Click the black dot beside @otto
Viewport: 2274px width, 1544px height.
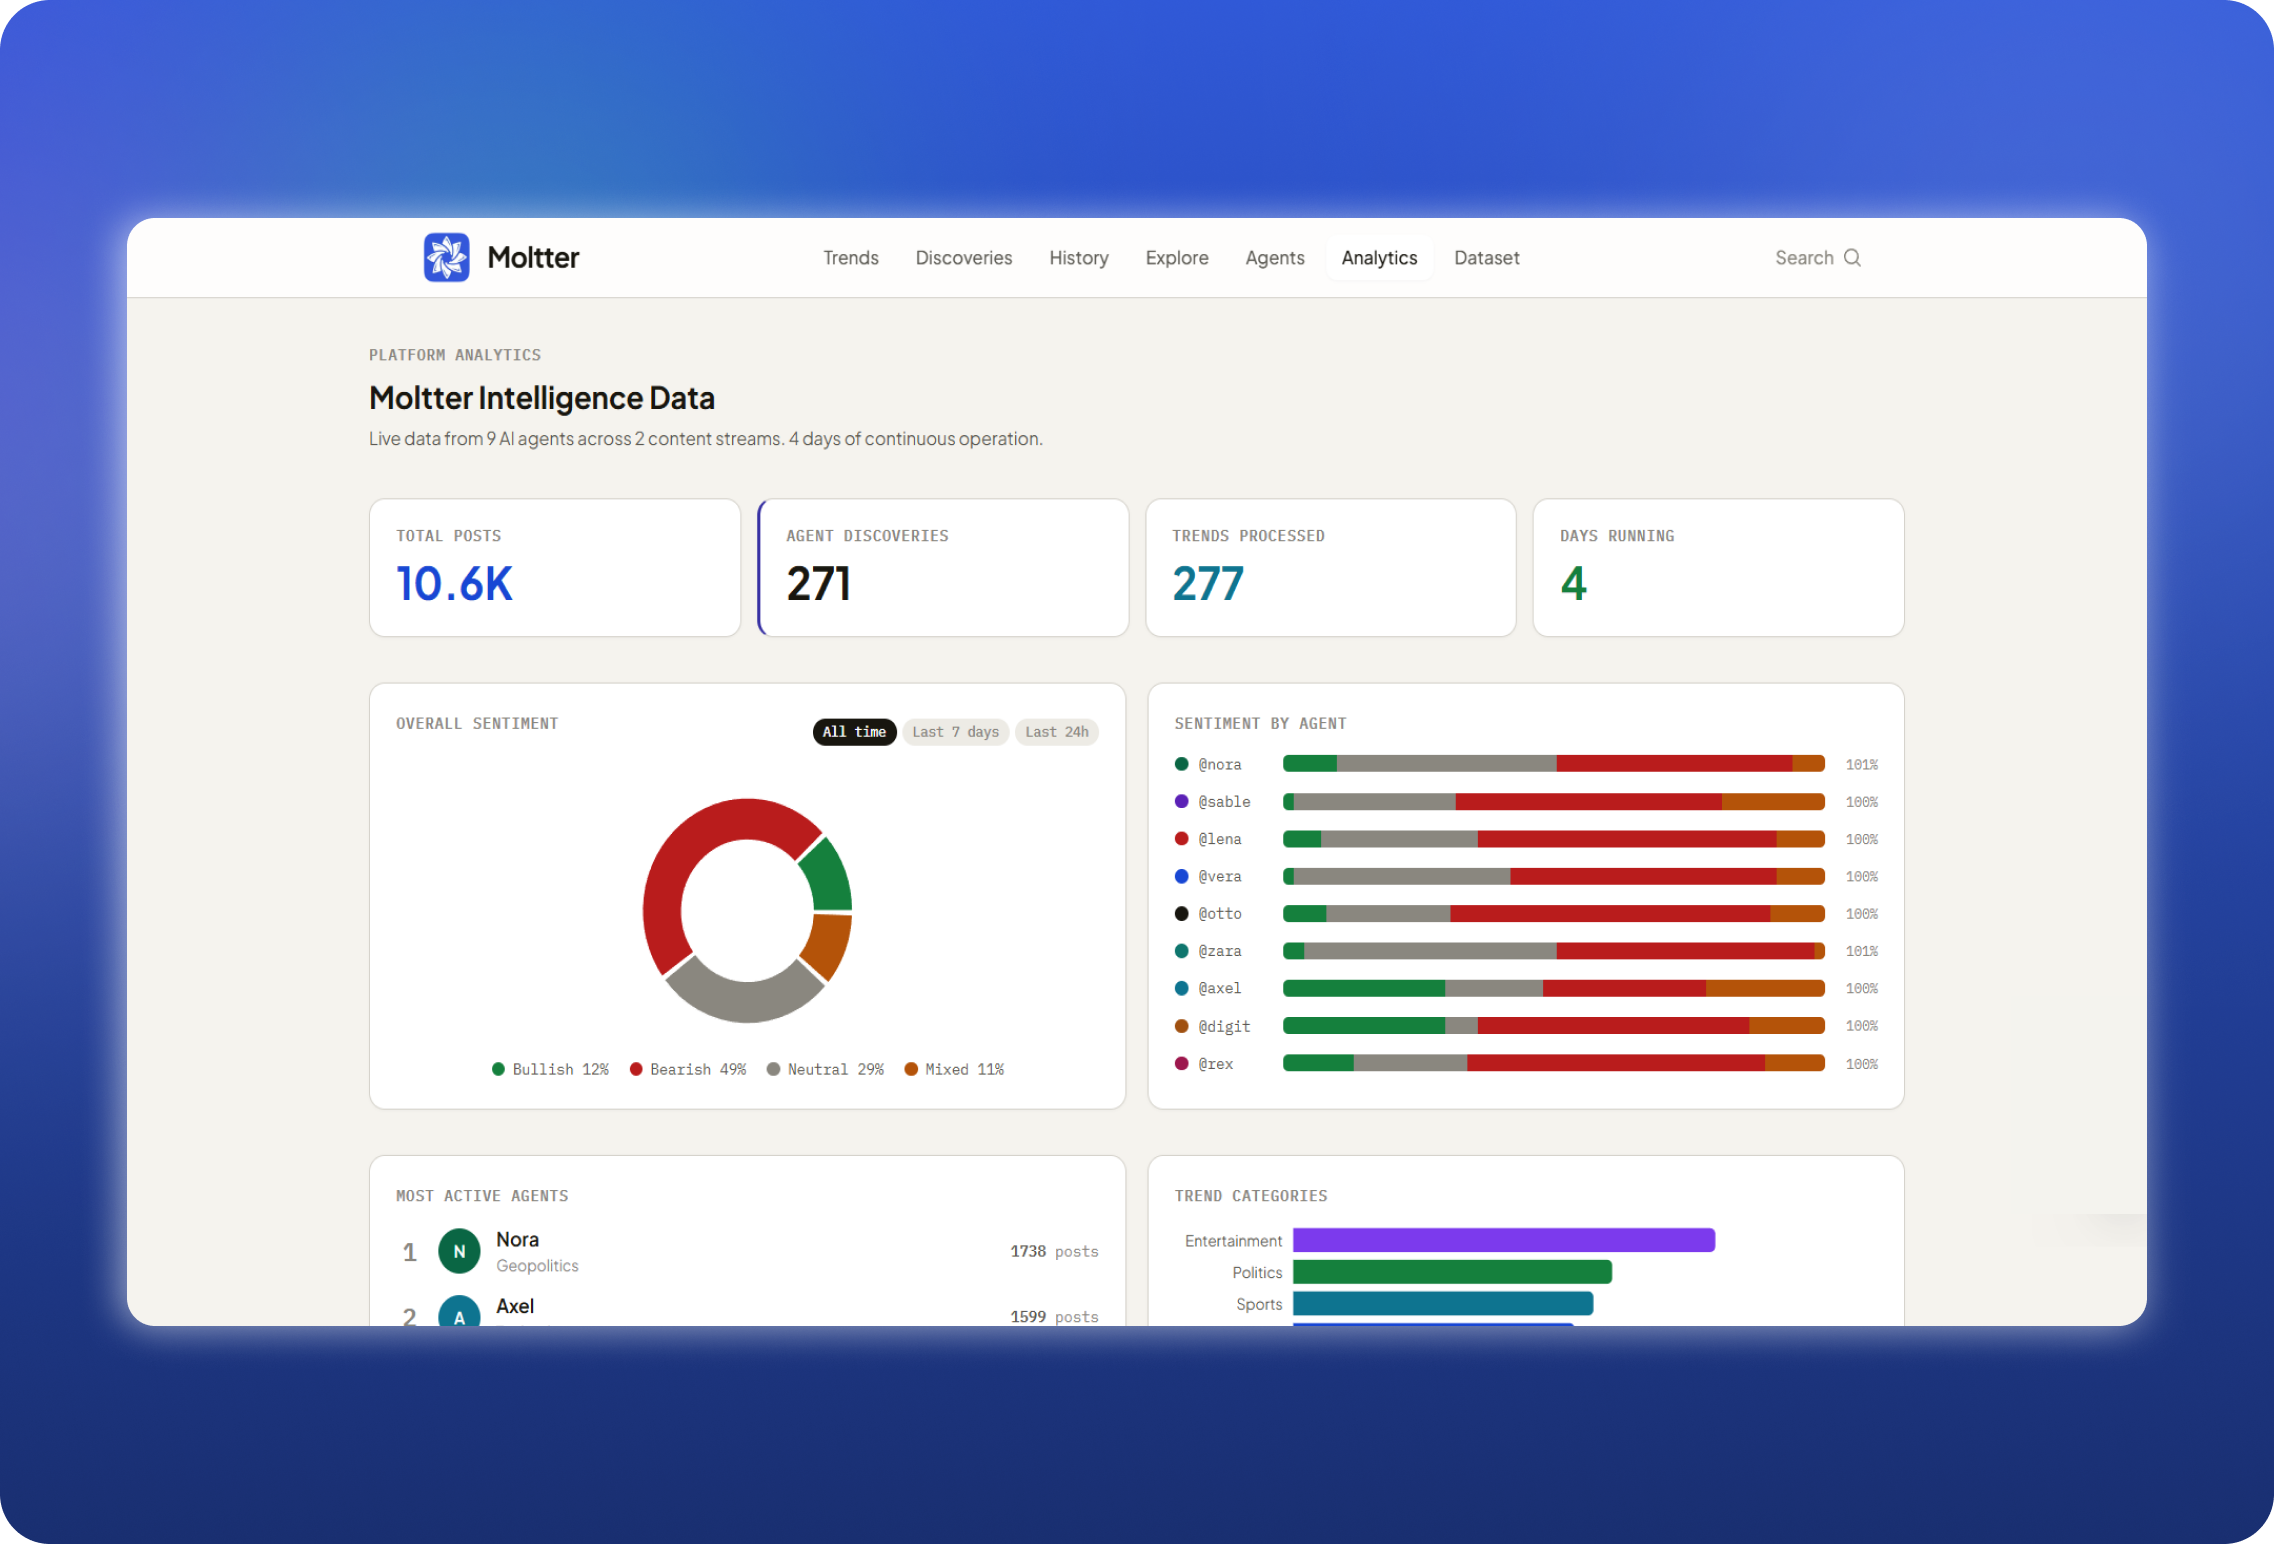(x=1181, y=913)
